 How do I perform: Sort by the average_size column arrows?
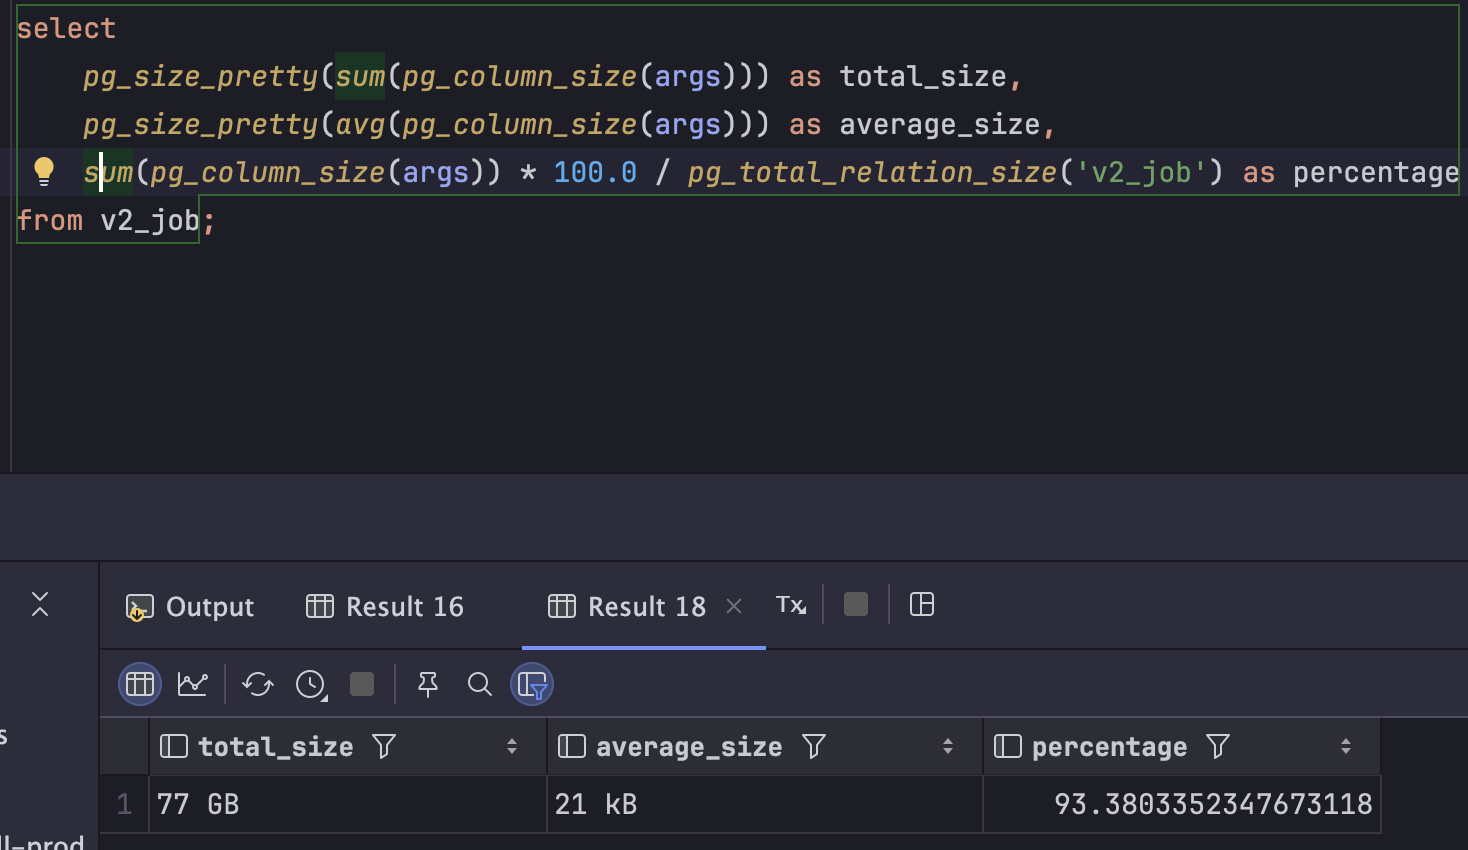click(x=948, y=746)
